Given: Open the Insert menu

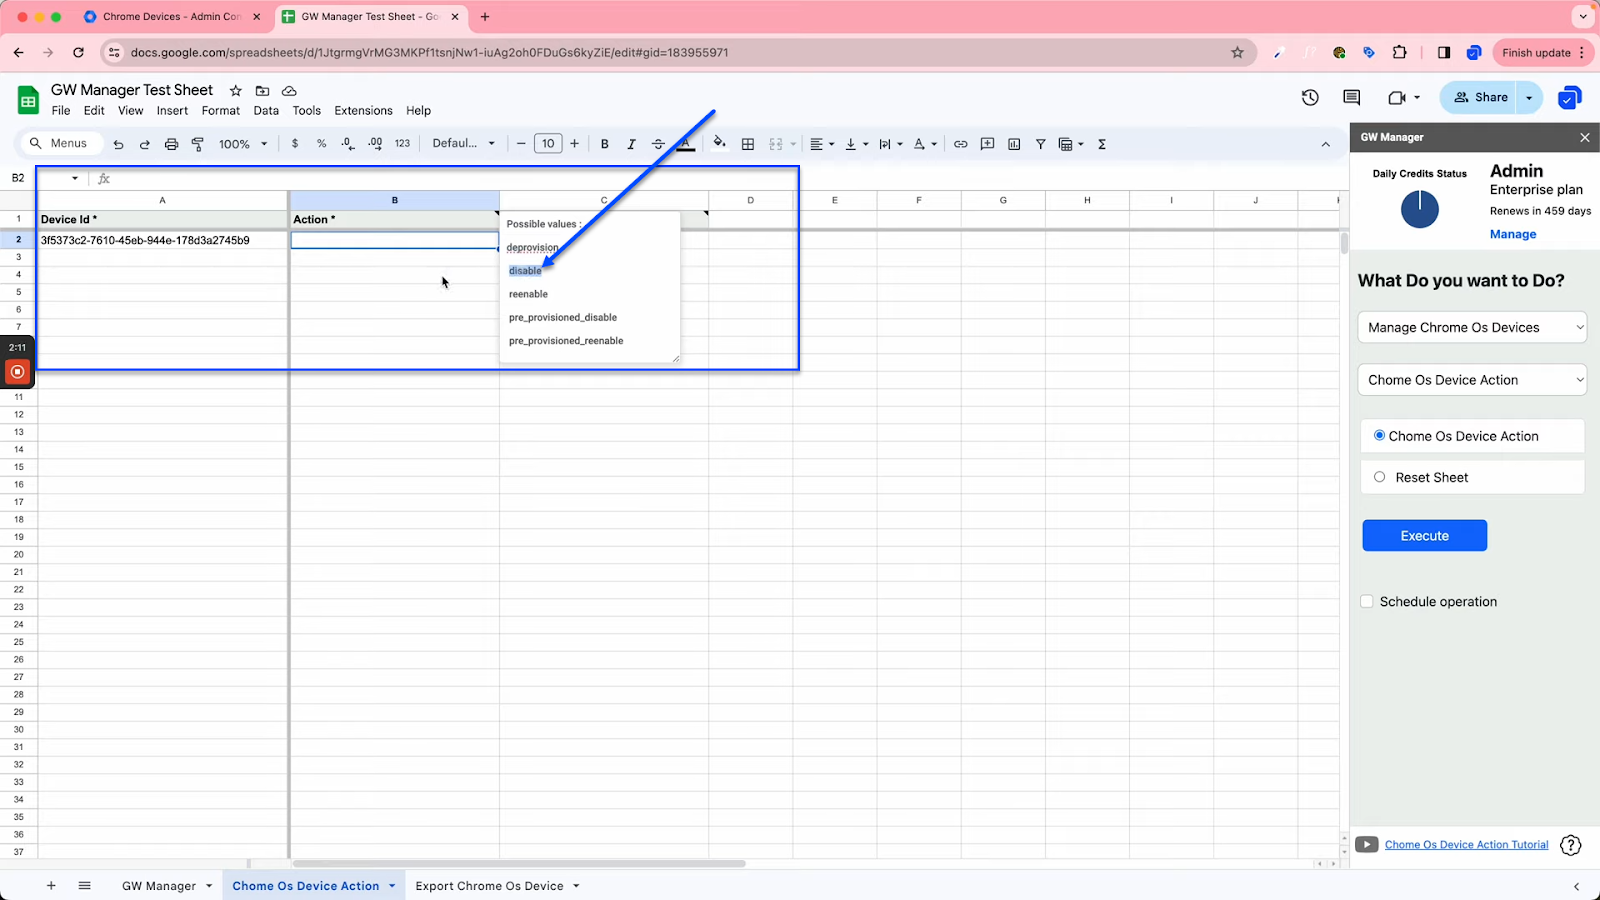Looking at the screenshot, I should pos(172,111).
